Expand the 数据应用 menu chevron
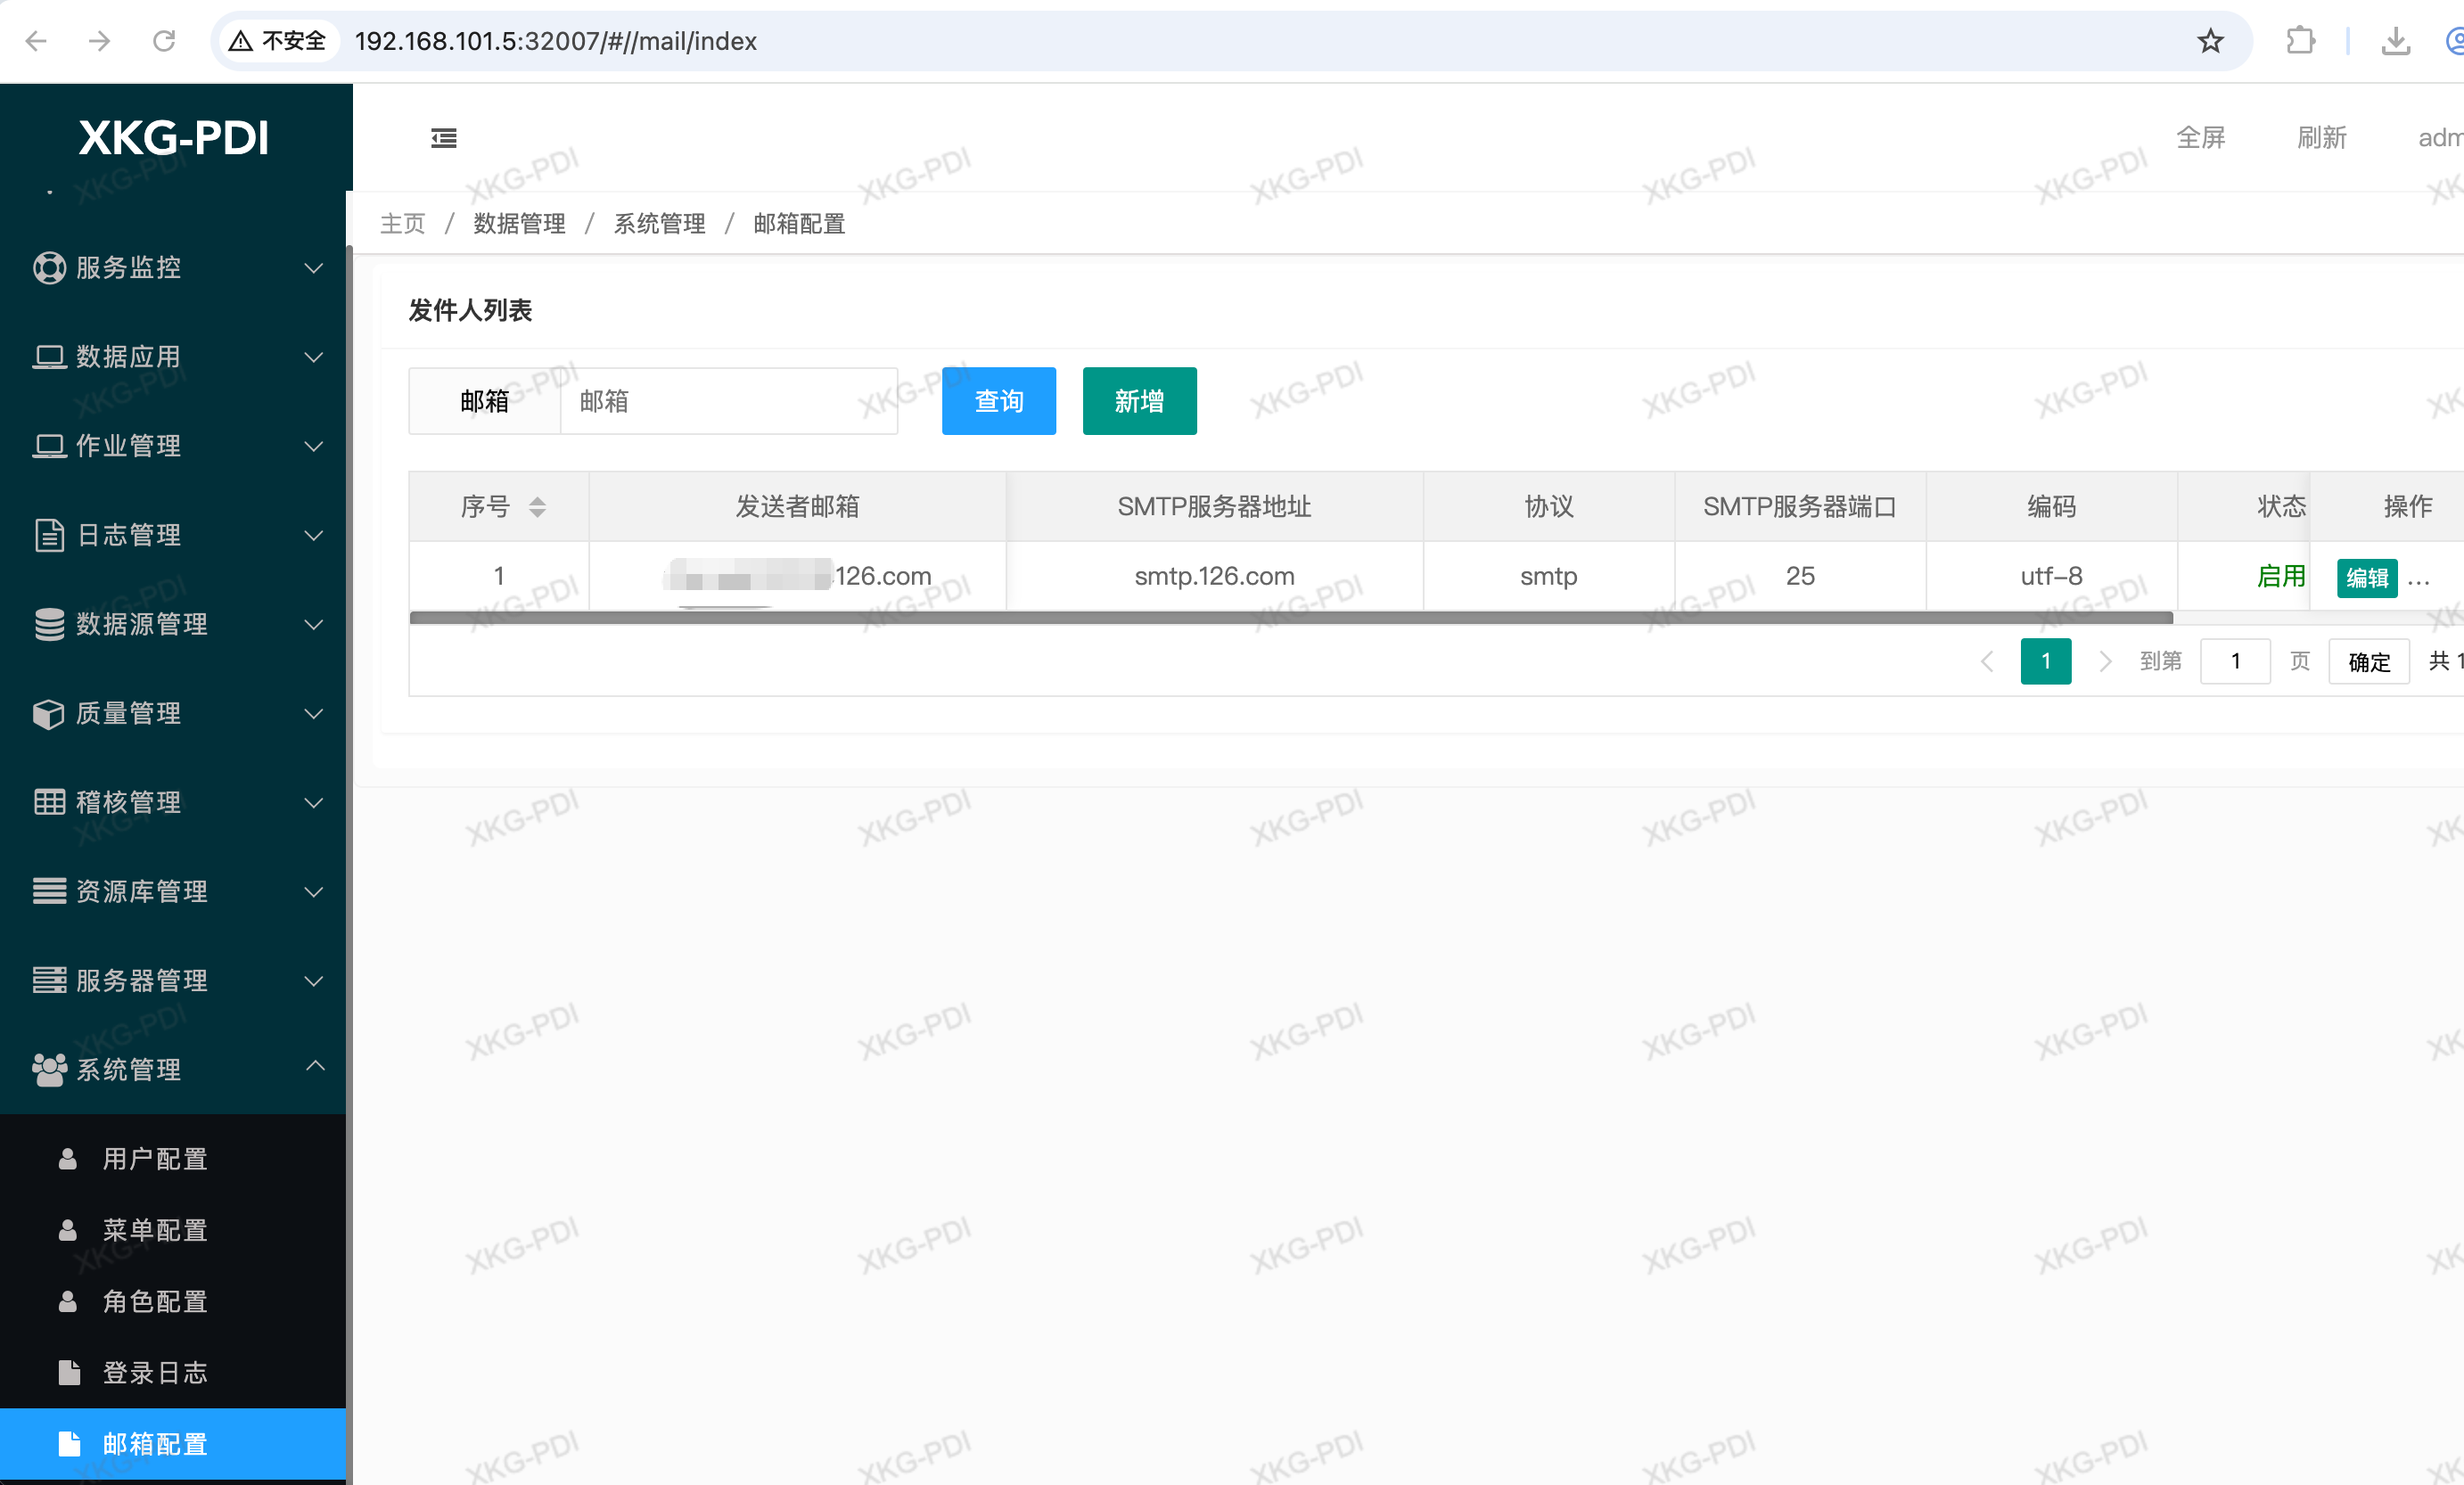The image size is (2464, 1485). tap(314, 357)
